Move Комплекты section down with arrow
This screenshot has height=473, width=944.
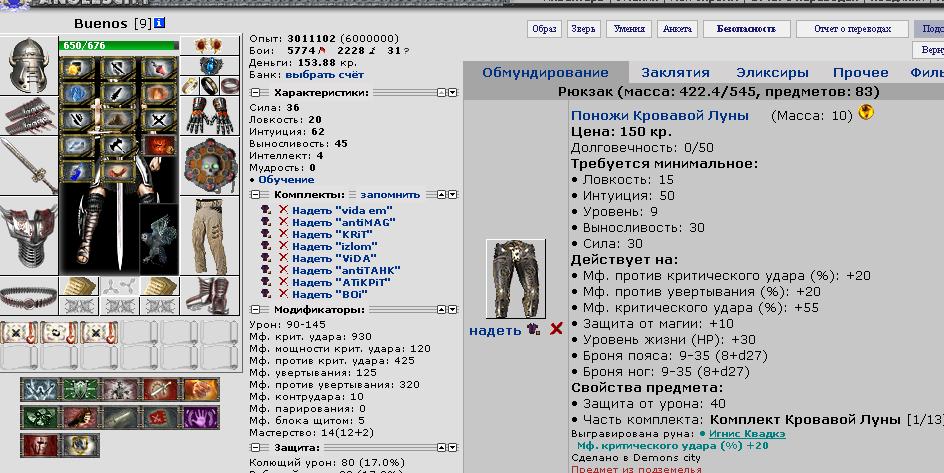click(x=453, y=194)
